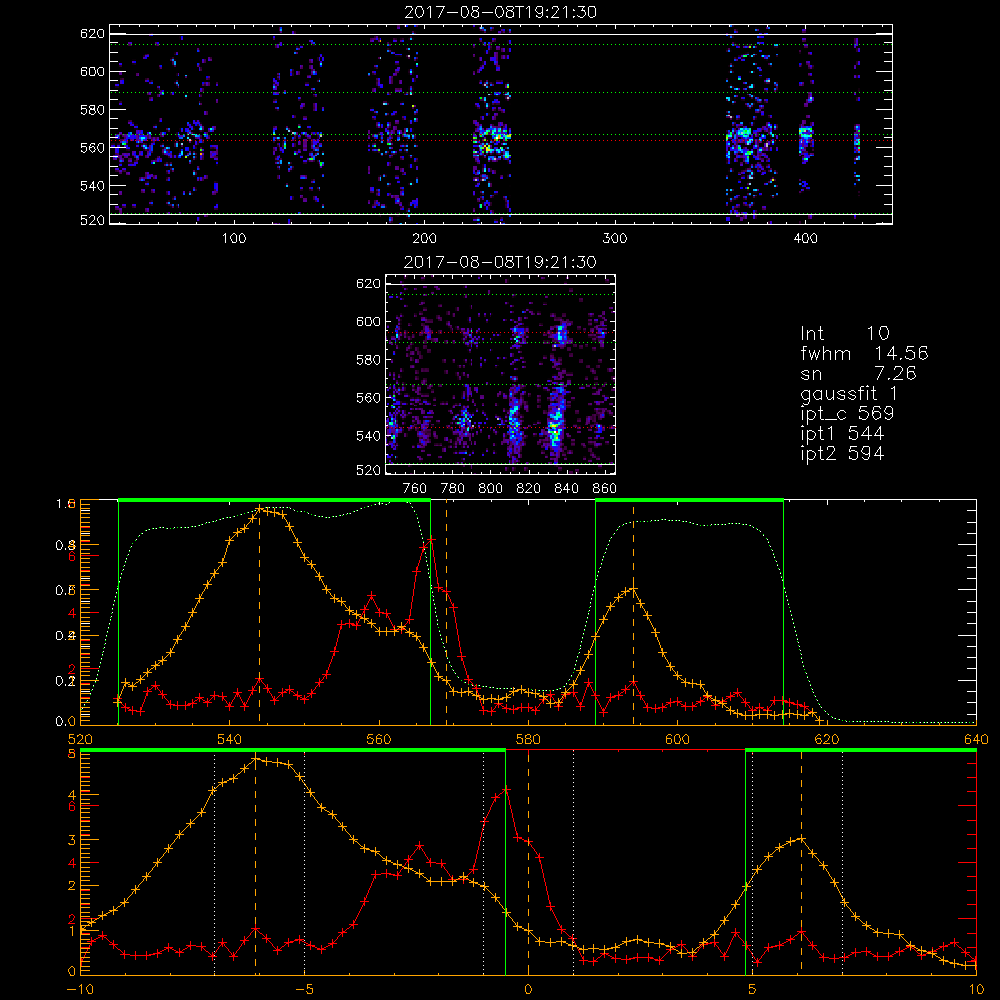The width and height of the screenshot is (1000, 1000).
Task: Click the 860 x-axis label of middle image
Action: click(x=605, y=489)
